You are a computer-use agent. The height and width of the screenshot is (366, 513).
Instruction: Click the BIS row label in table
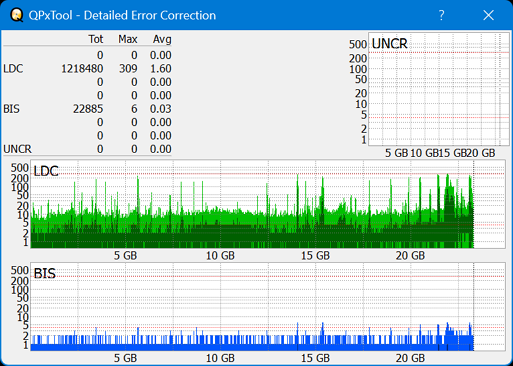pos(12,109)
